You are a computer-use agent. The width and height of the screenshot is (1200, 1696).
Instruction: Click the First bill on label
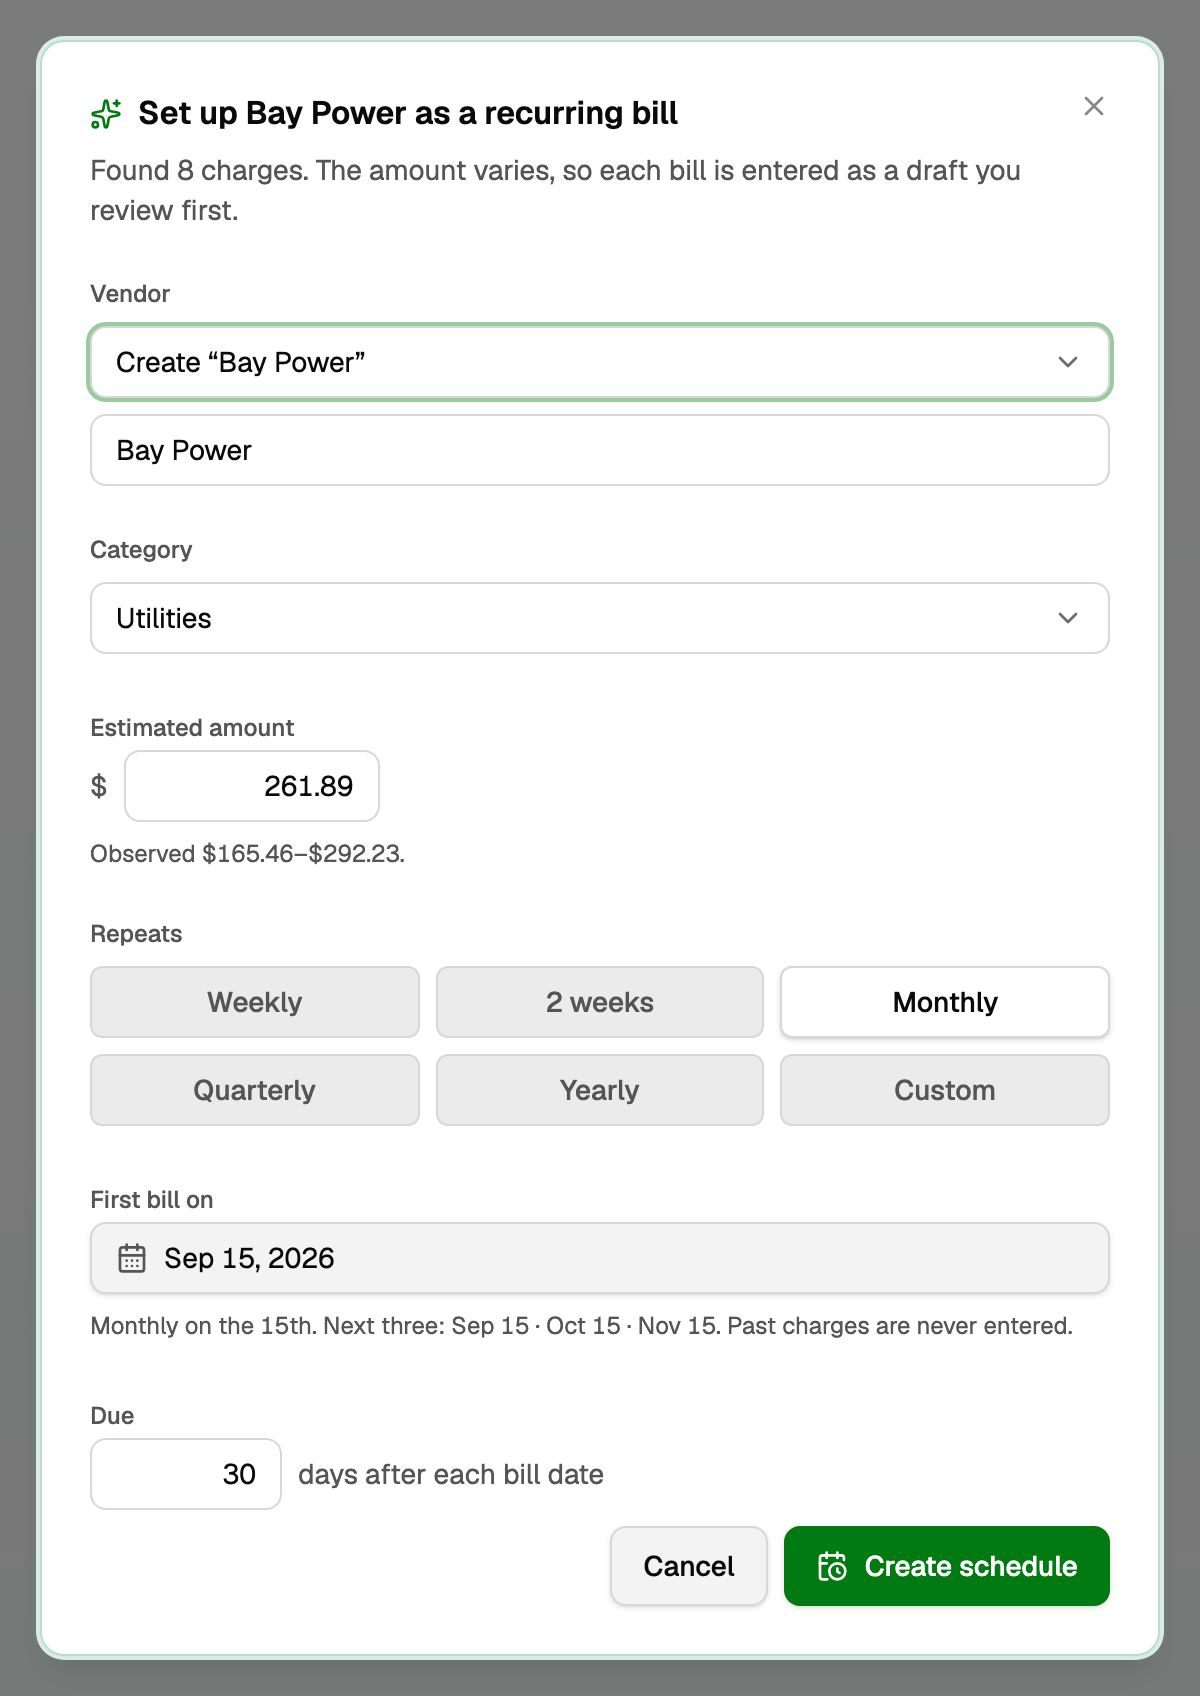coord(152,1200)
